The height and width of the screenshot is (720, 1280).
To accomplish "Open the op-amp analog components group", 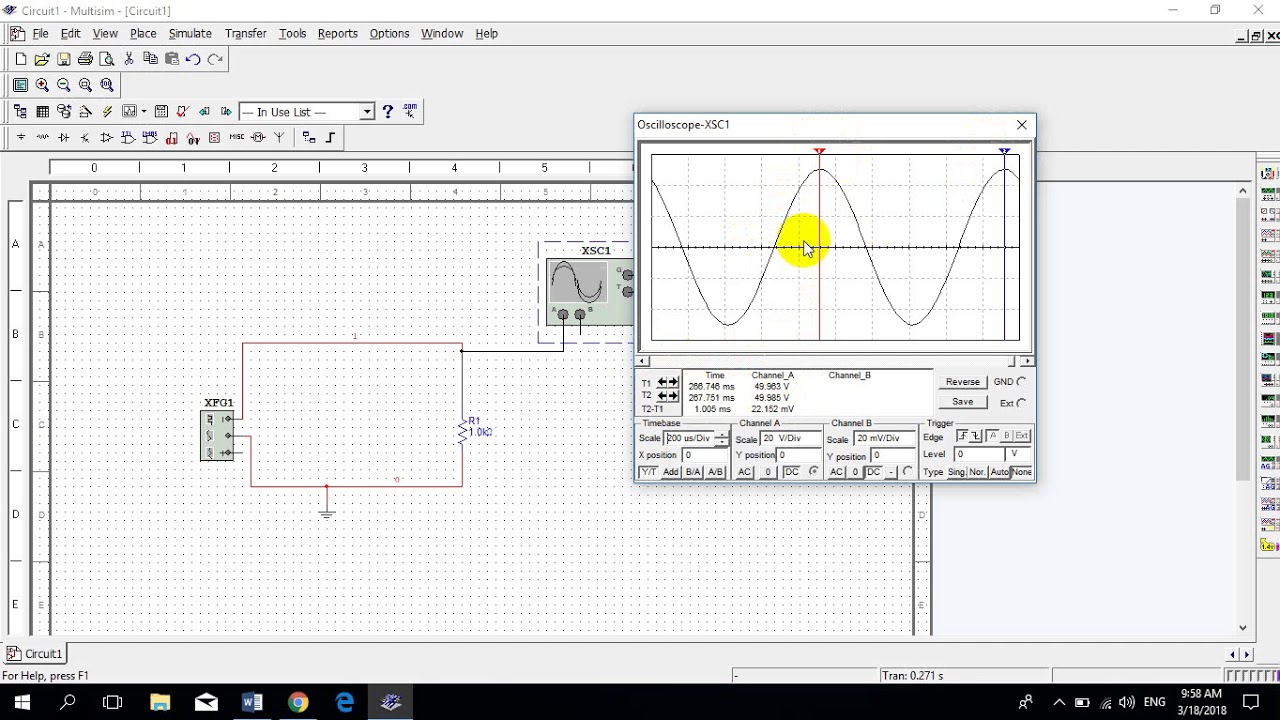I will pos(106,138).
